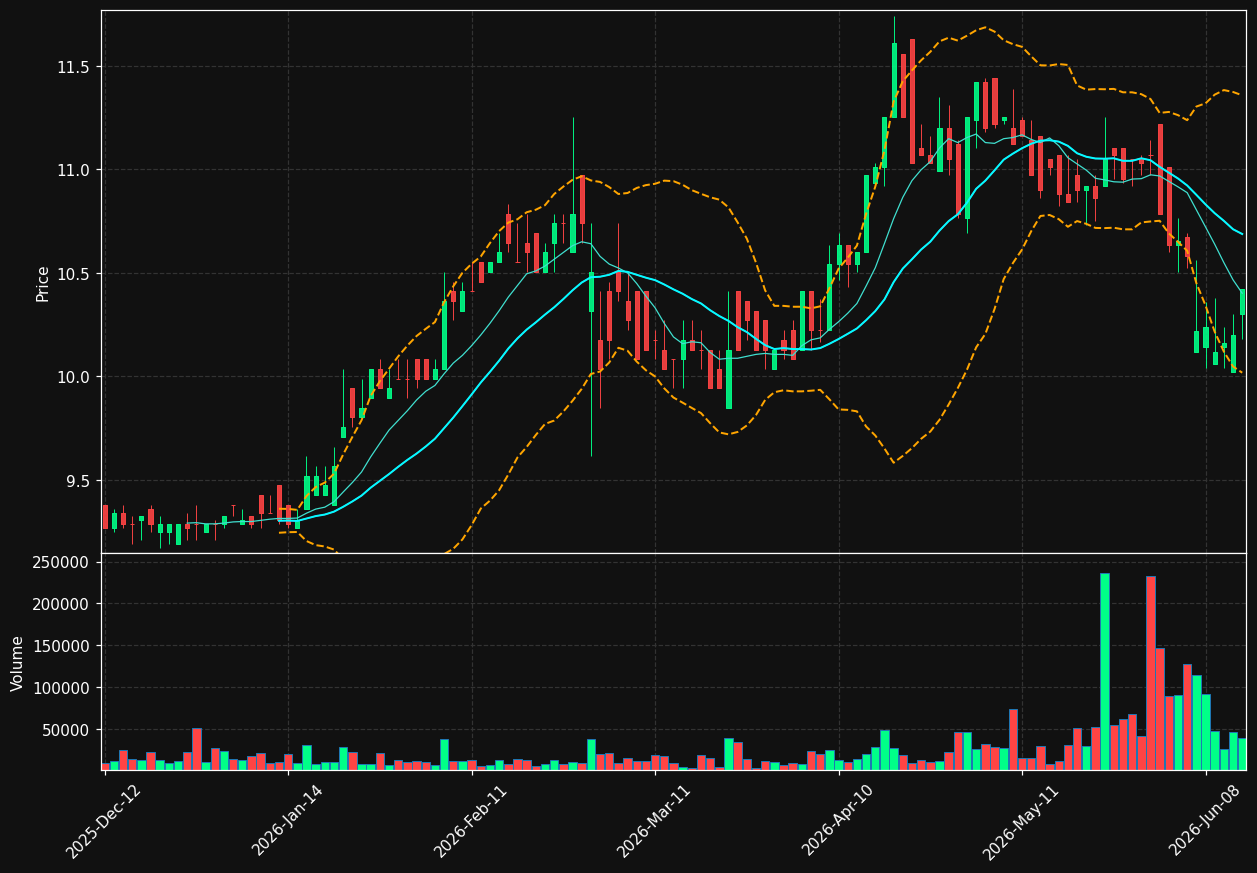Click the 250000 volume axis value
1257x873 pixels.
(x=61, y=562)
